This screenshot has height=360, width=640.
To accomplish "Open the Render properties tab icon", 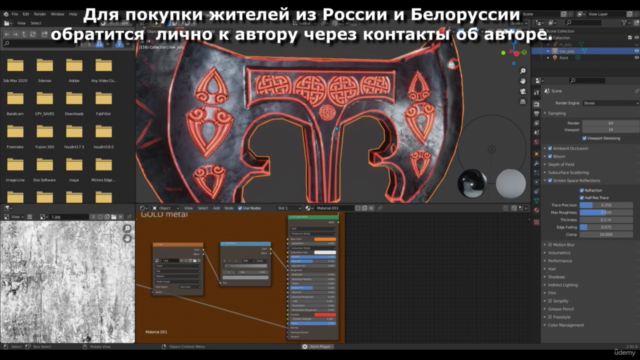I will click(x=536, y=104).
